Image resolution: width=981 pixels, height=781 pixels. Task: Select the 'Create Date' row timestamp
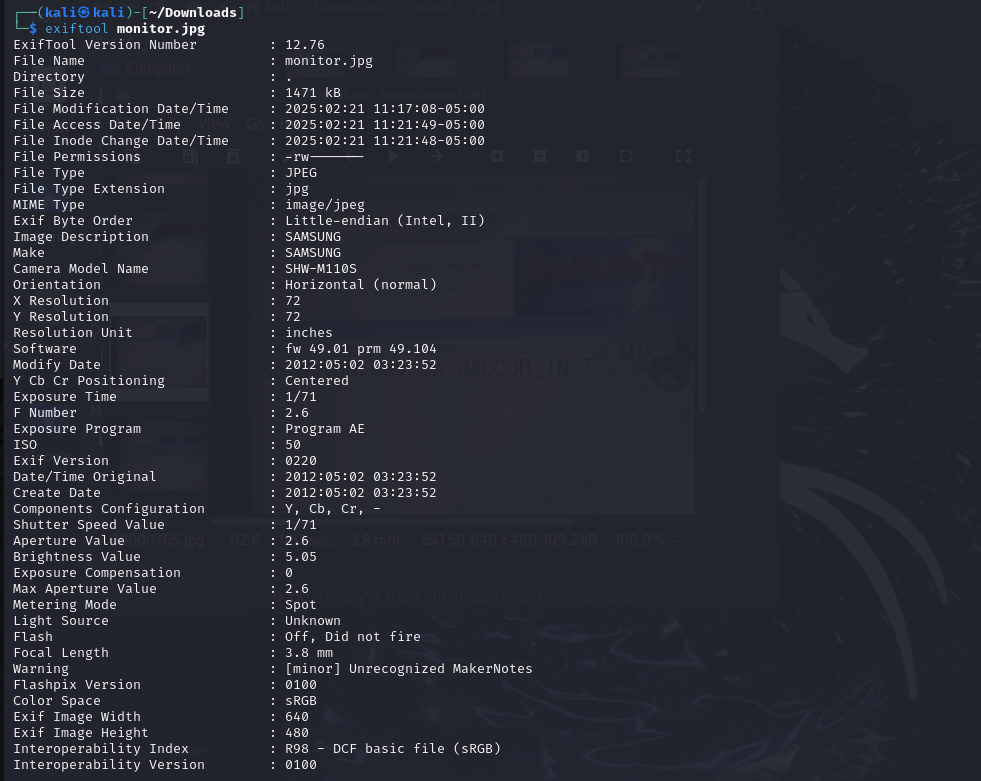[361, 493]
